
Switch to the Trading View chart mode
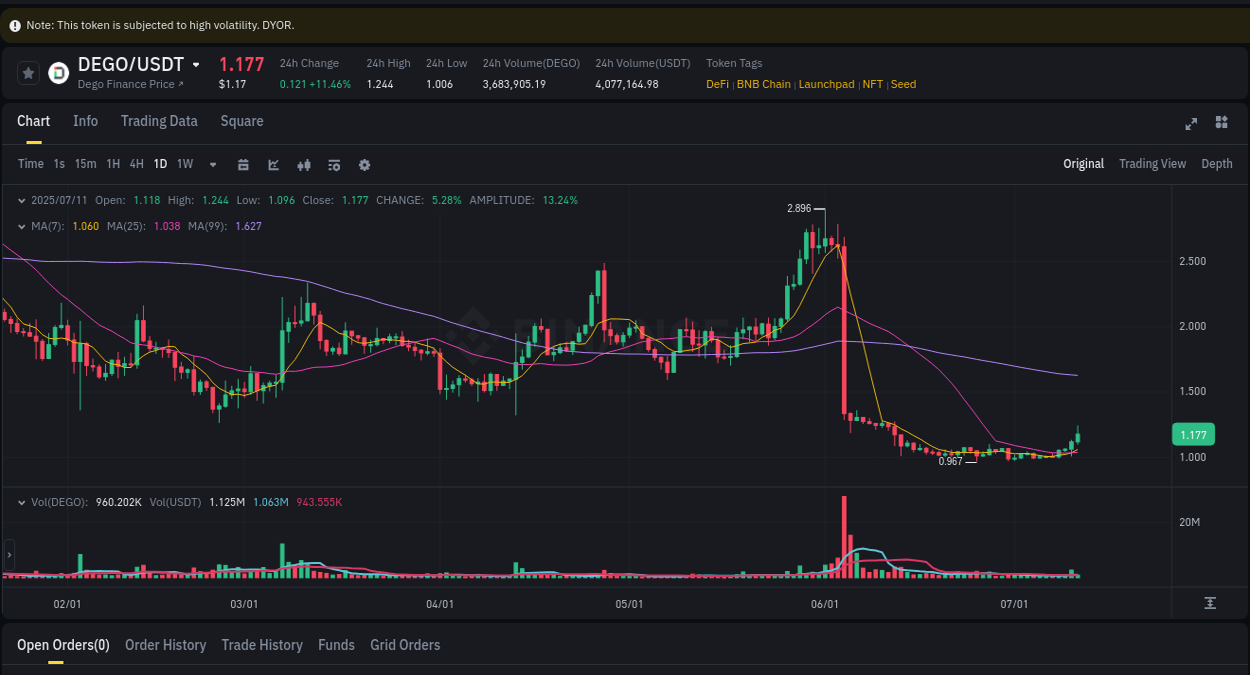[x=1152, y=163]
